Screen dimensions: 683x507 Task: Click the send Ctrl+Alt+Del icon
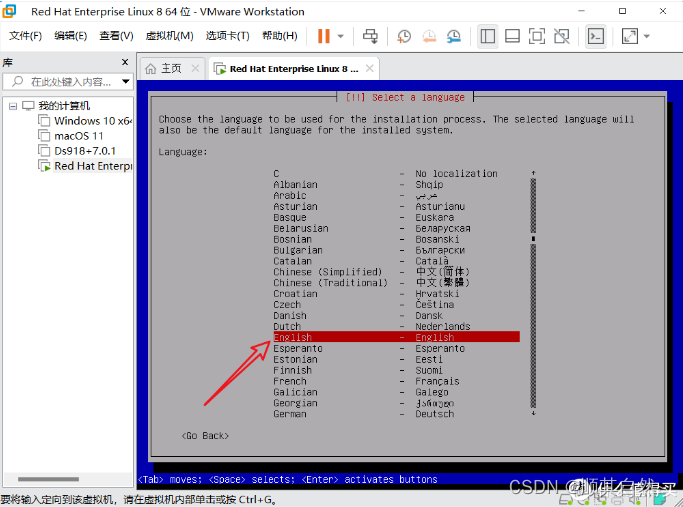(x=371, y=36)
